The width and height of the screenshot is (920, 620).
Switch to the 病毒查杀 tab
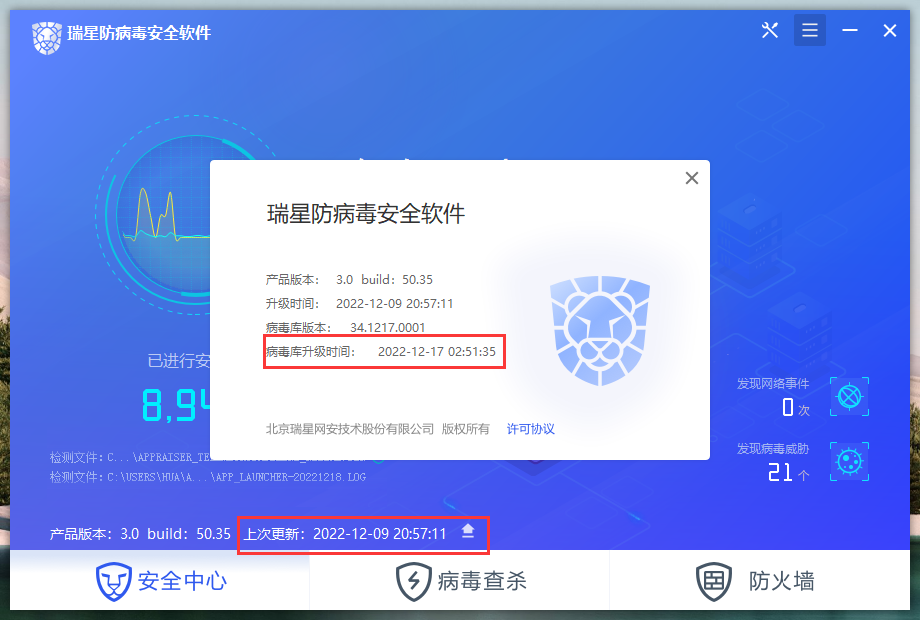coord(461,581)
